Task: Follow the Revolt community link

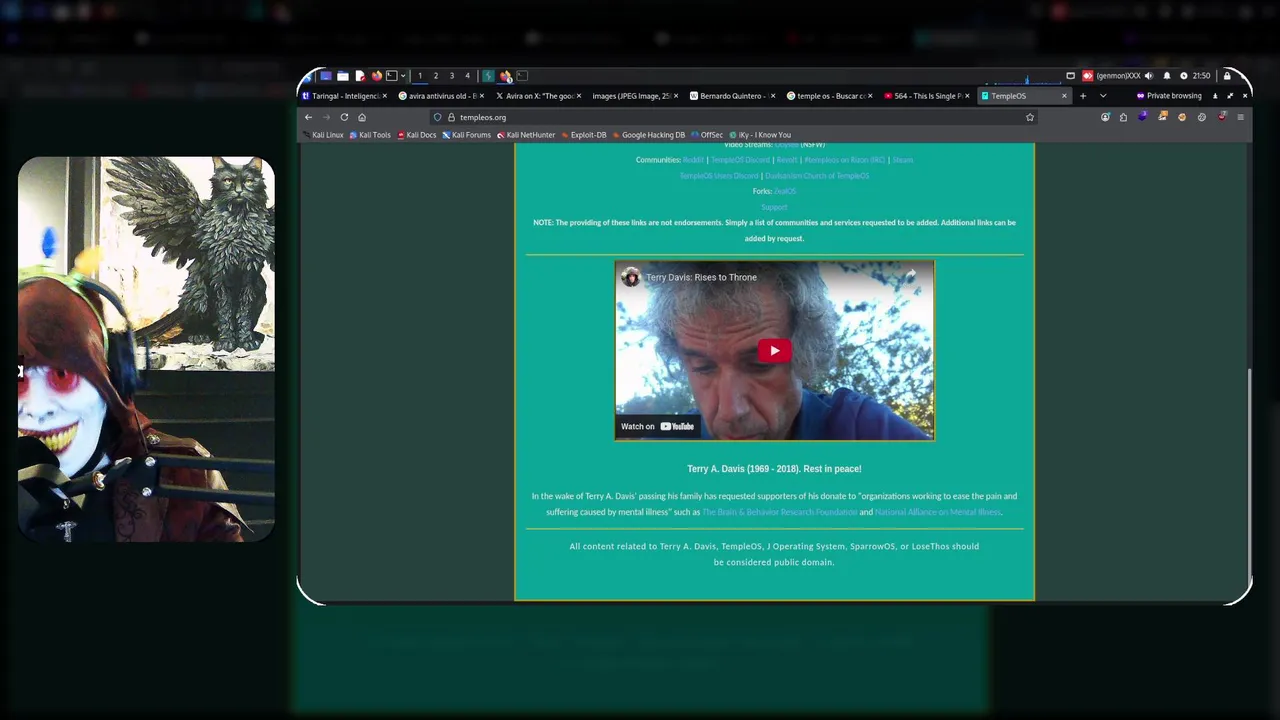Action: (x=787, y=160)
